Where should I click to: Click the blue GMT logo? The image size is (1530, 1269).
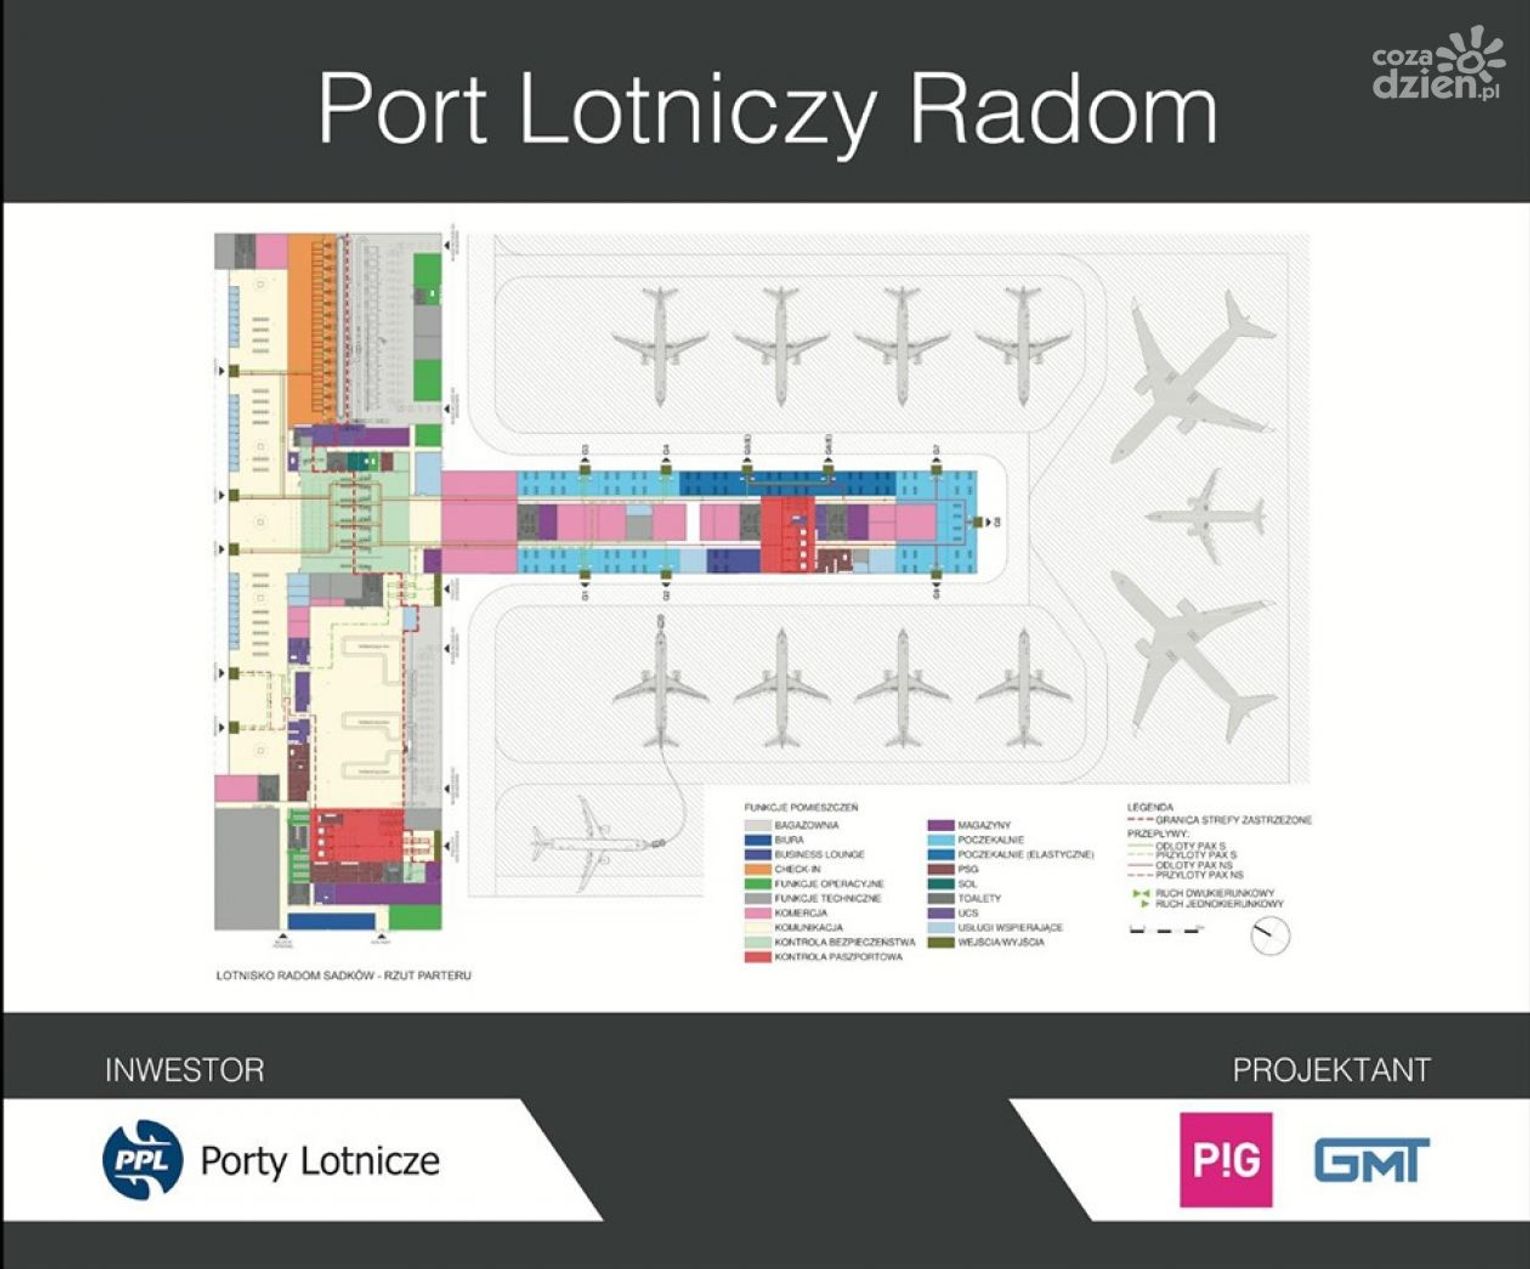coord(1371,1160)
